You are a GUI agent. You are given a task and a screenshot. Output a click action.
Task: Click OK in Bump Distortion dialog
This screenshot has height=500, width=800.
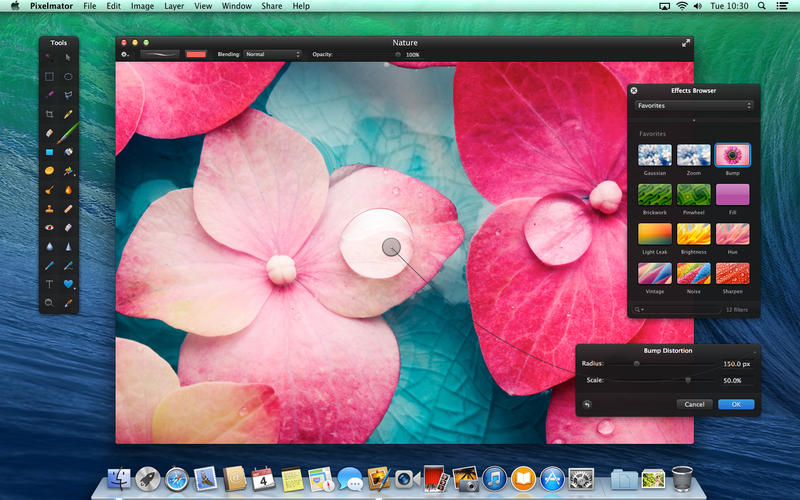point(736,404)
